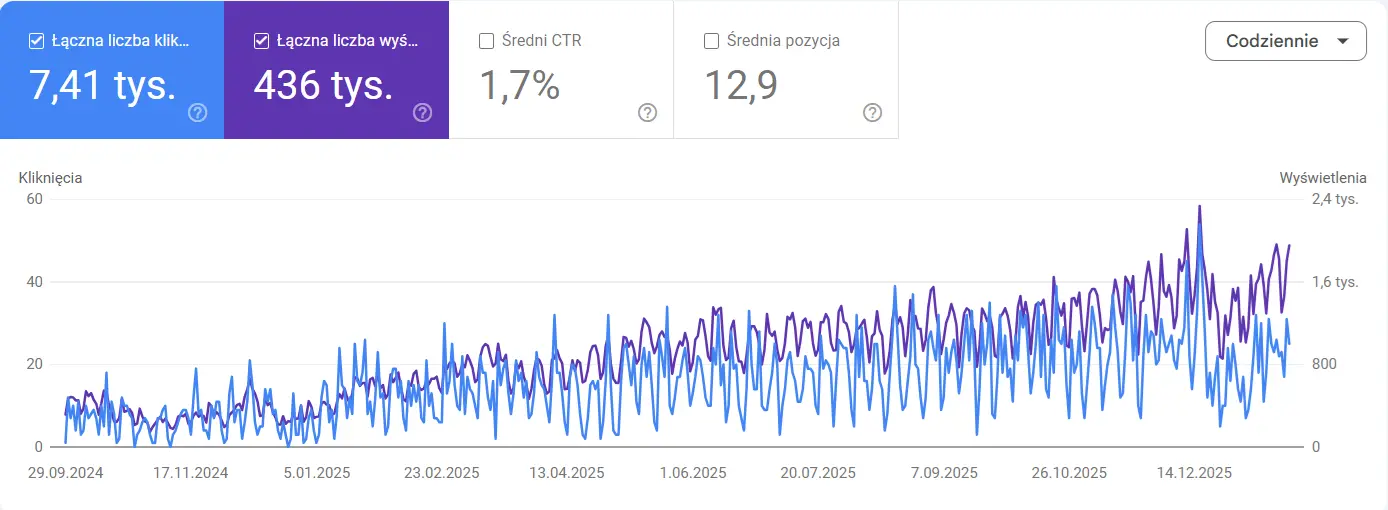The width and height of the screenshot is (1388, 510).
Task: Click help icon on Średni CTR card
Action: 648,112
